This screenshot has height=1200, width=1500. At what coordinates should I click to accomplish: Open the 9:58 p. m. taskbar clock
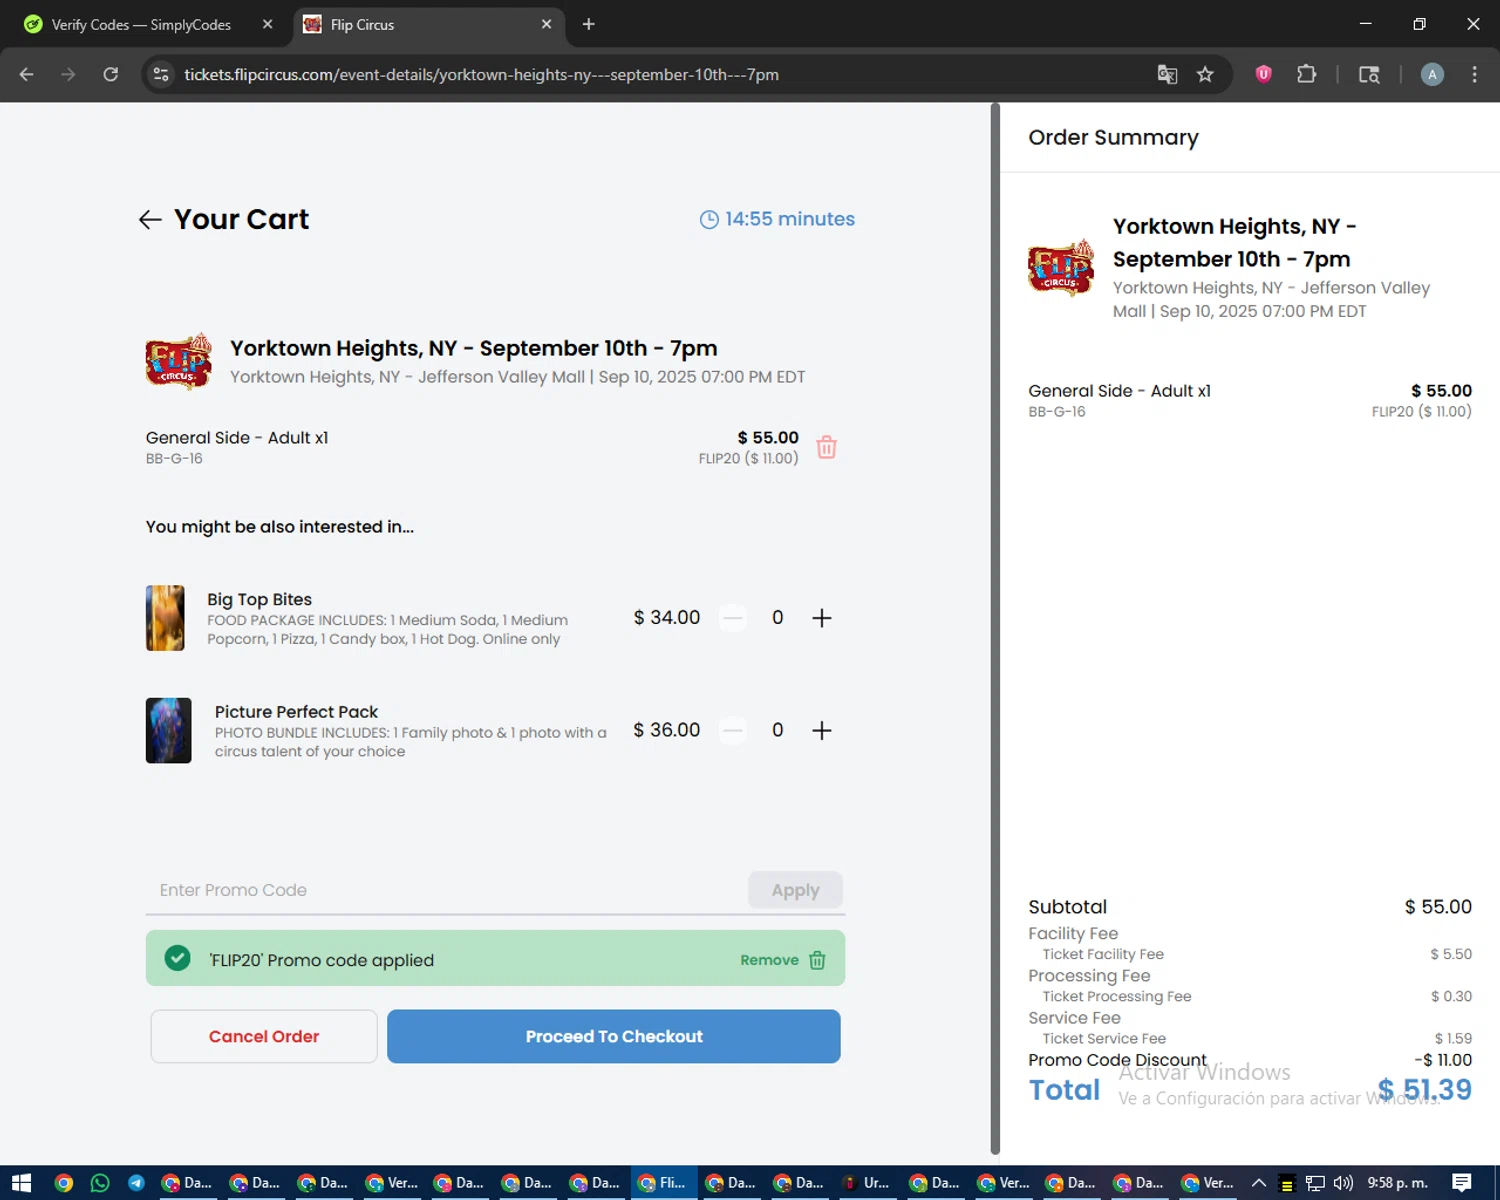pyautogui.click(x=1398, y=1183)
